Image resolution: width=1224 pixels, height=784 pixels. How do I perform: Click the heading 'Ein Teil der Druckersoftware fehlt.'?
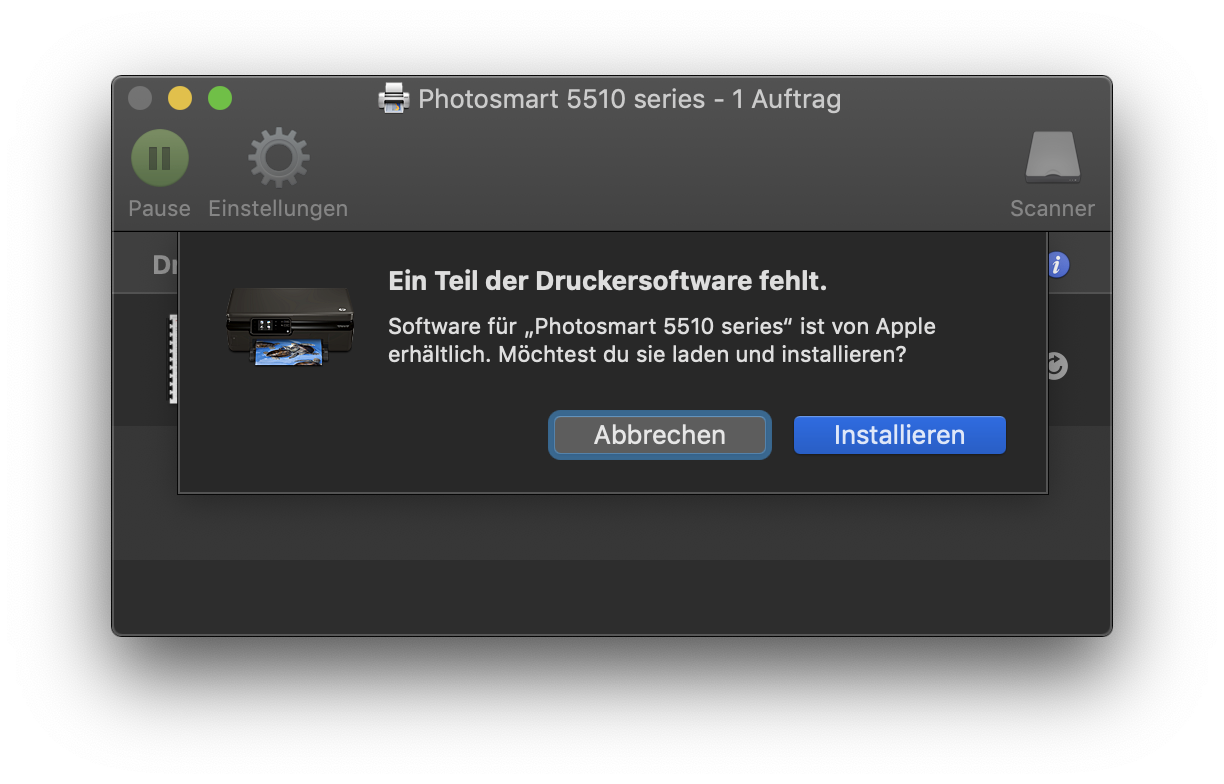click(x=608, y=281)
